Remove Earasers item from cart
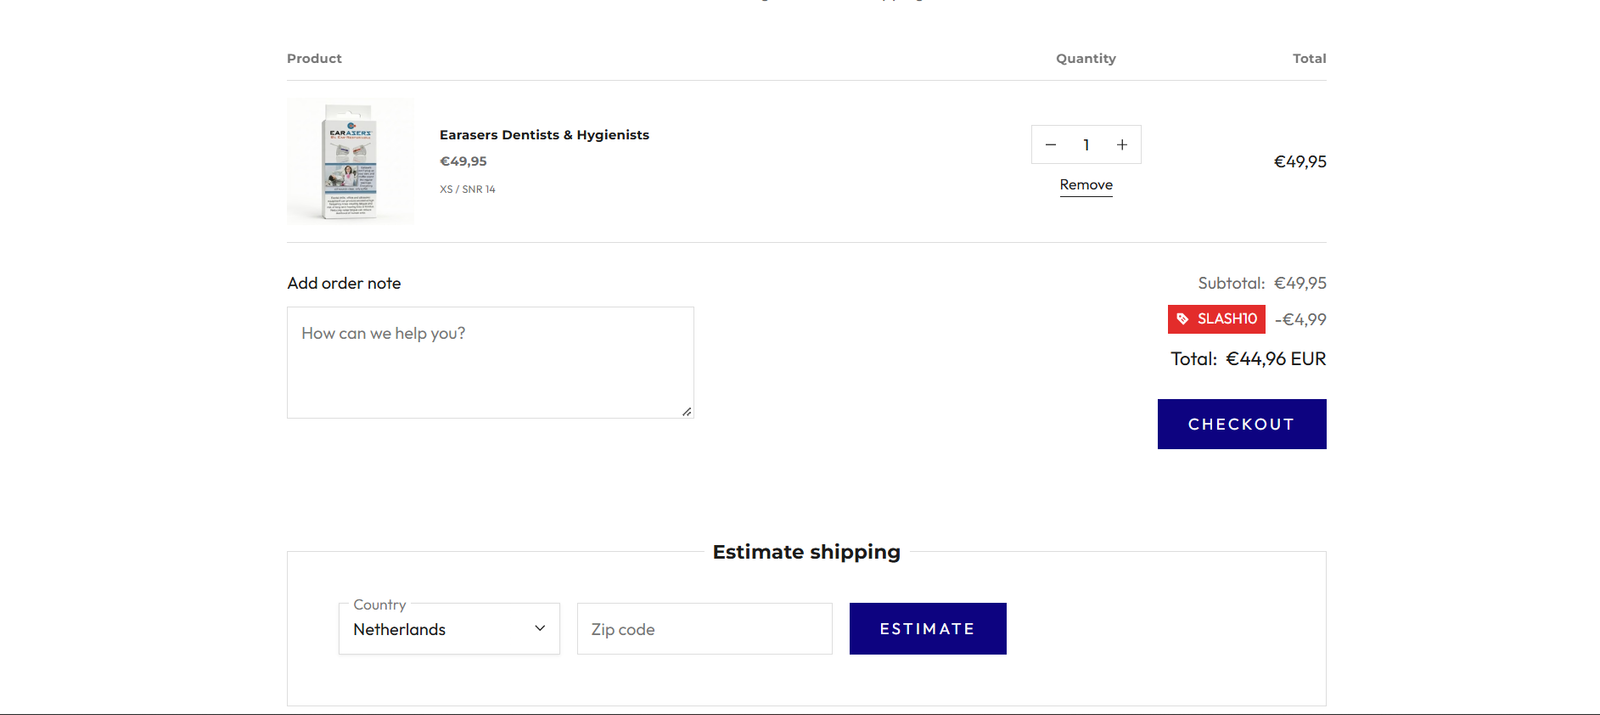Image resolution: width=1600 pixels, height=715 pixels. click(x=1086, y=185)
